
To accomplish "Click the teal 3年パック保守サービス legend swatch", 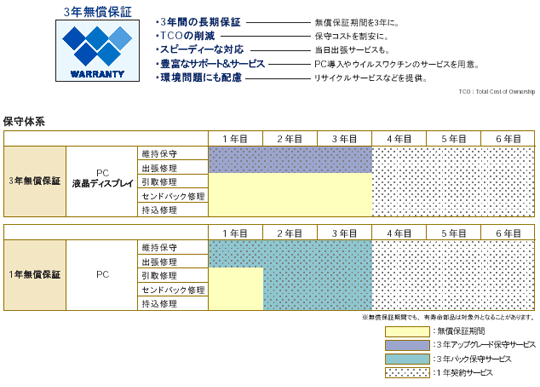I will pyautogui.click(x=407, y=359).
